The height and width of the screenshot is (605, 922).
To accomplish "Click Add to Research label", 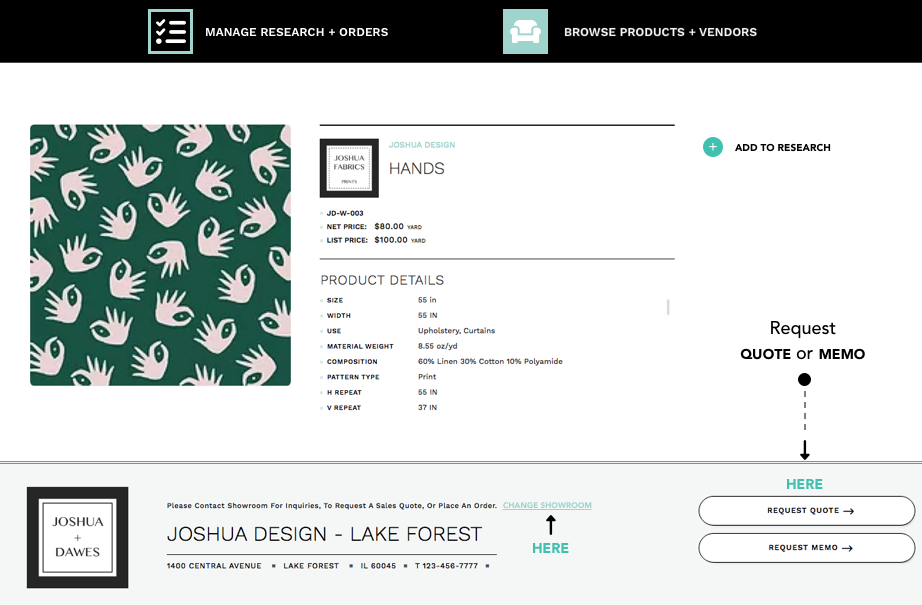I will click(783, 148).
